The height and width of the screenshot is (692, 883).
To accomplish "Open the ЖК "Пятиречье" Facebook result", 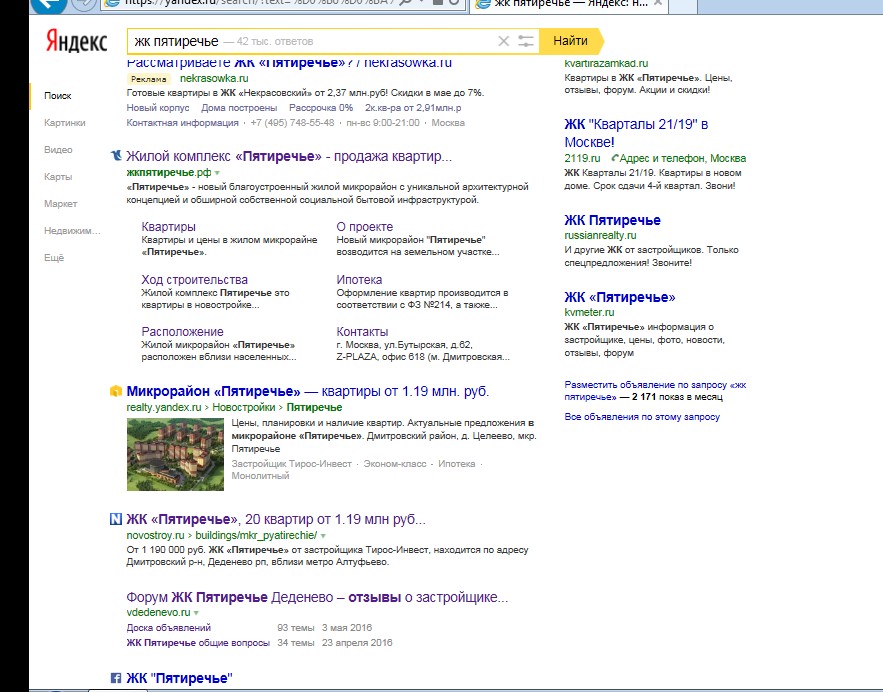I will 179,678.
